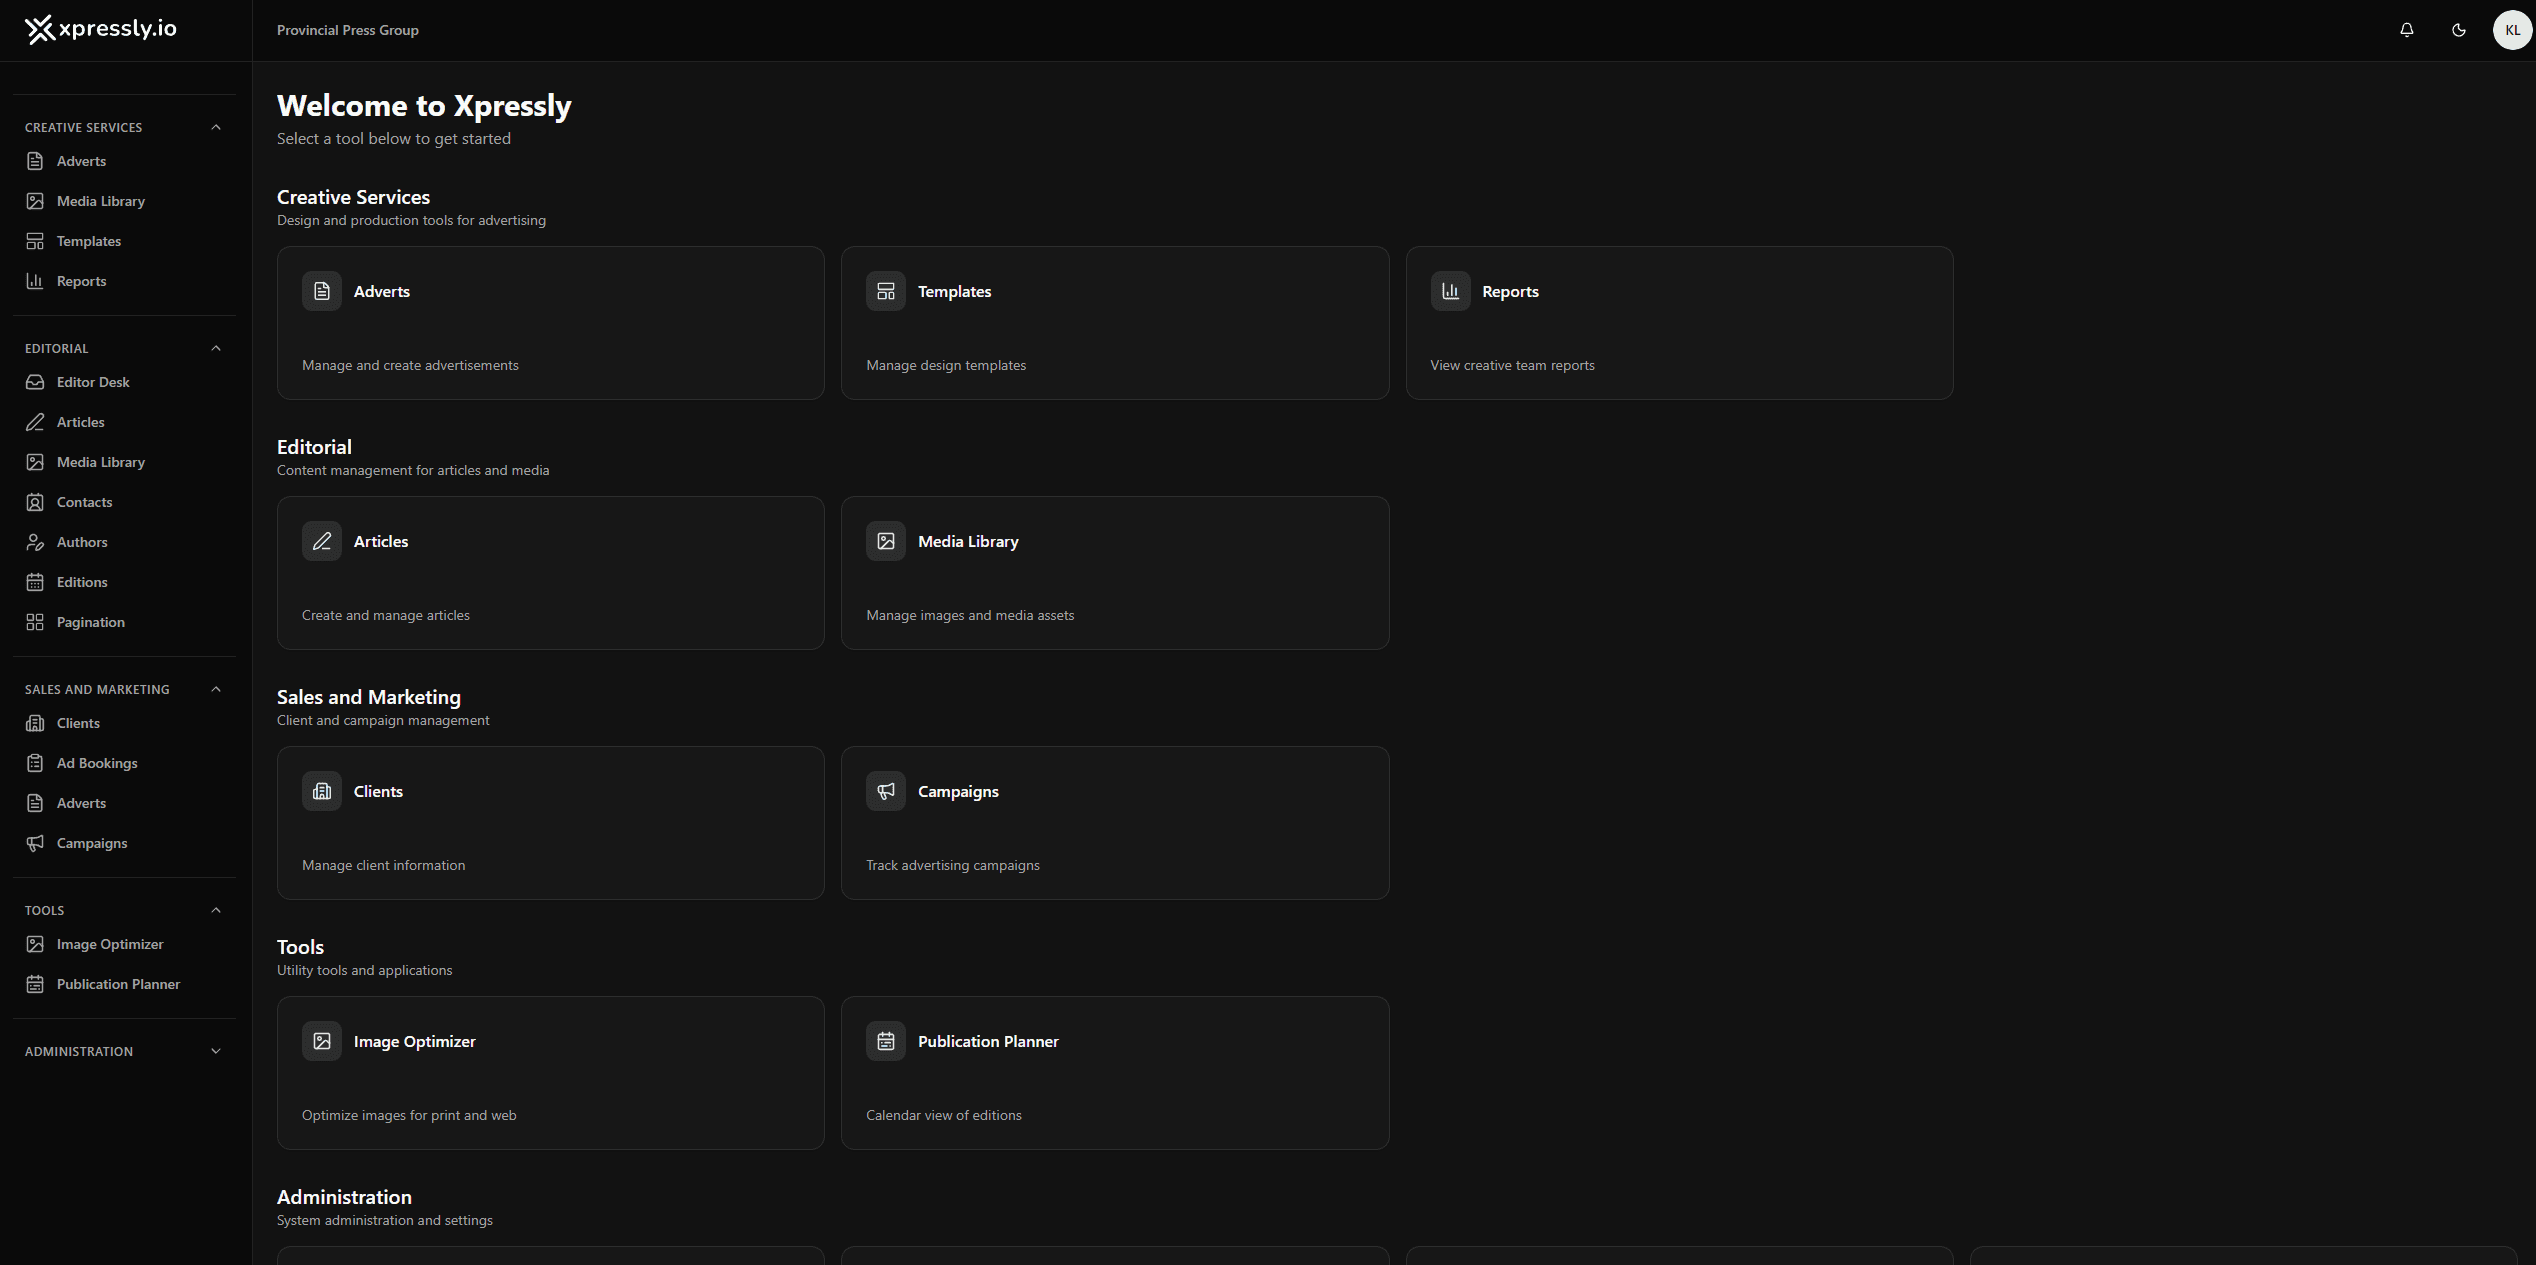Open the Image Optimizer card icon
Viewport: 2536px width, 1265px height.
(x=322, y=1041)
